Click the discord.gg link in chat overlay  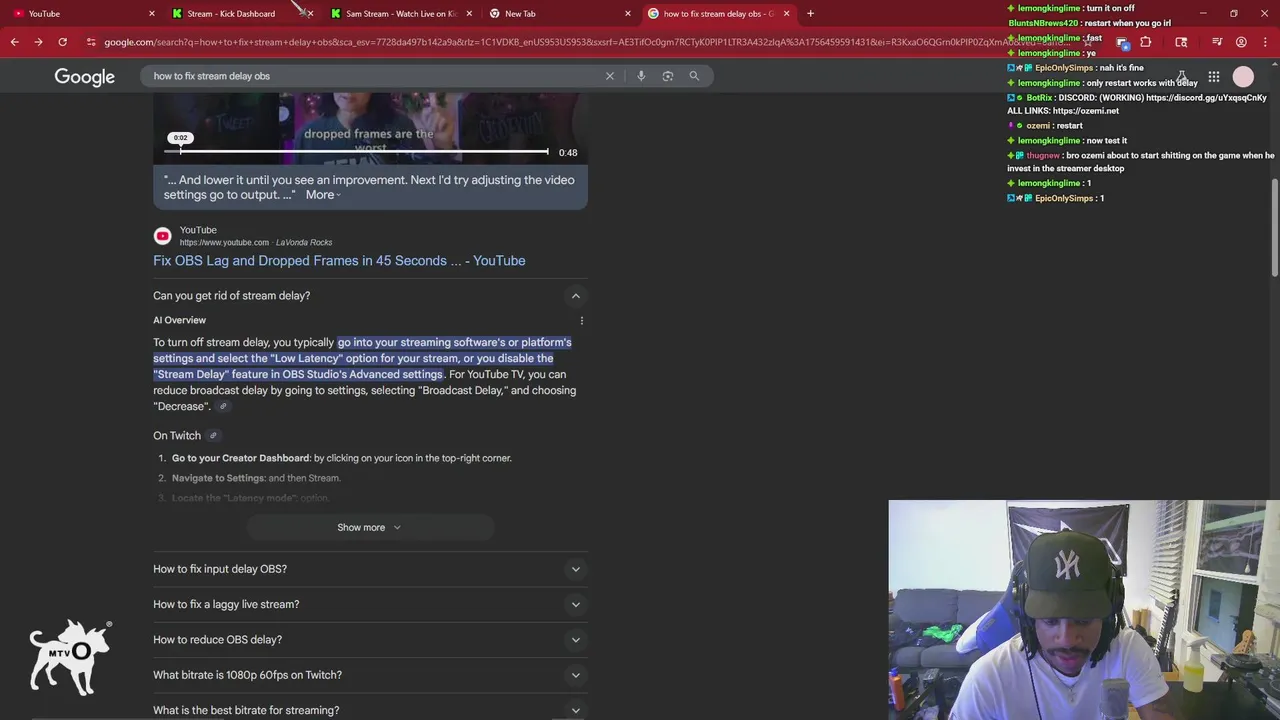1206,98
